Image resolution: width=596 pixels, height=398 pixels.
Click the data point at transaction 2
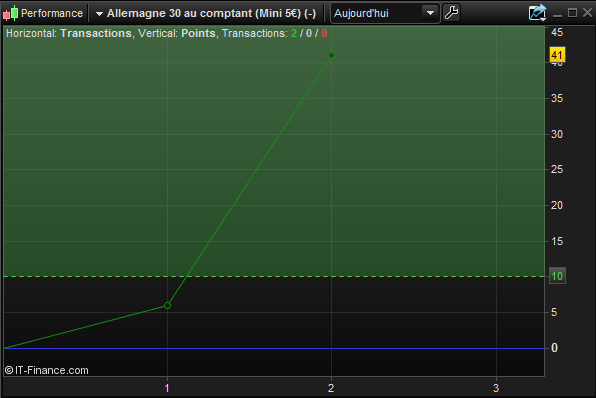(x=331, y=55)
